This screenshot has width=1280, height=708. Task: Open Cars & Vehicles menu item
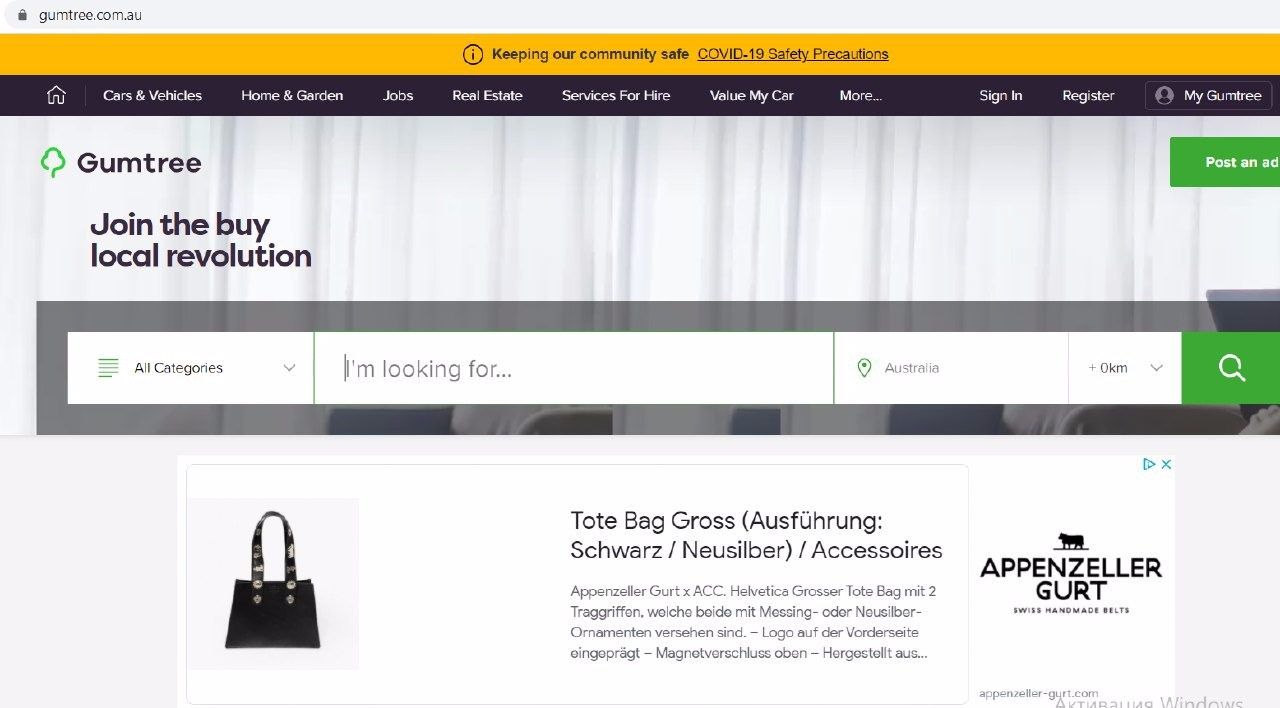coord(152,95)
